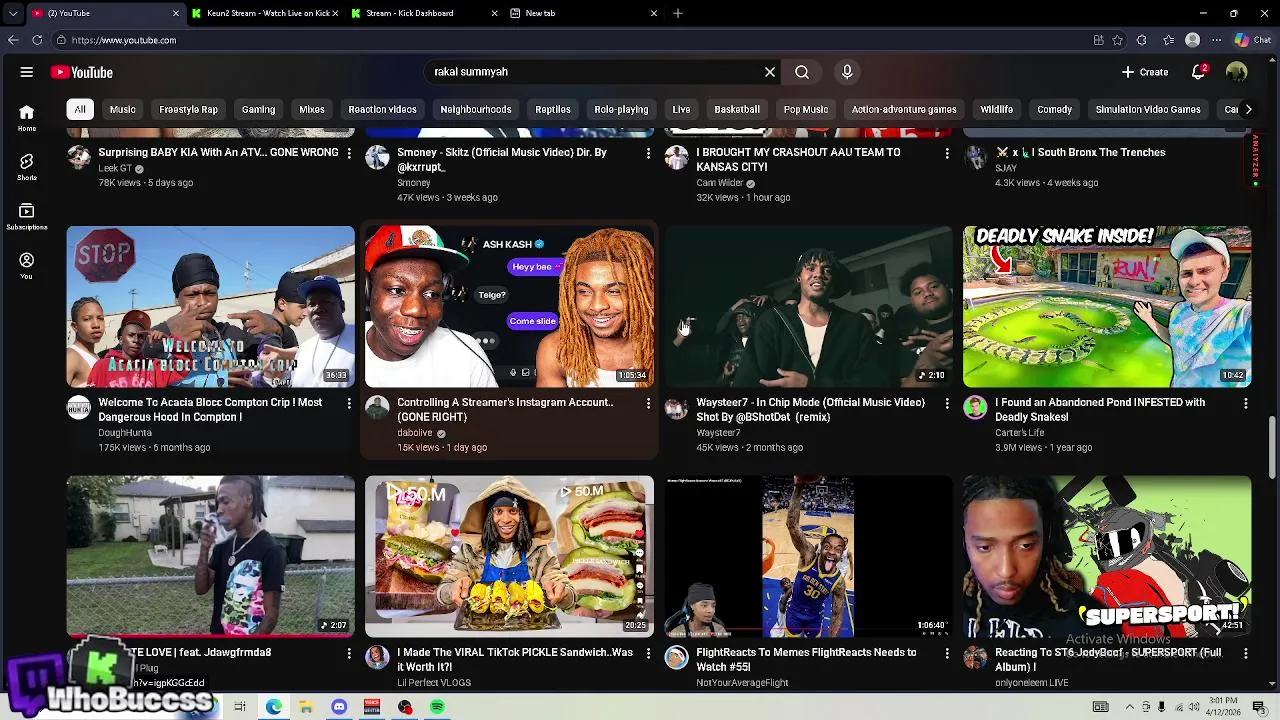Select the Freestyle Rap filter chip

coord(188,109)
